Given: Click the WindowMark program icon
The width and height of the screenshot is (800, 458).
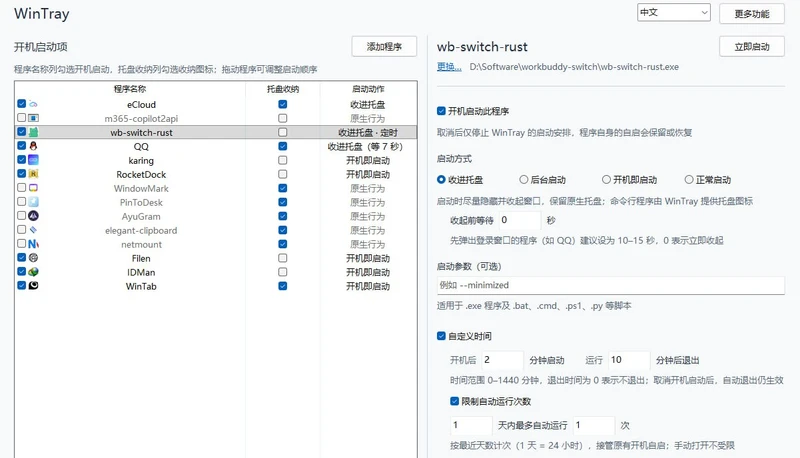Looking at the screenshot, I should 33,188.
